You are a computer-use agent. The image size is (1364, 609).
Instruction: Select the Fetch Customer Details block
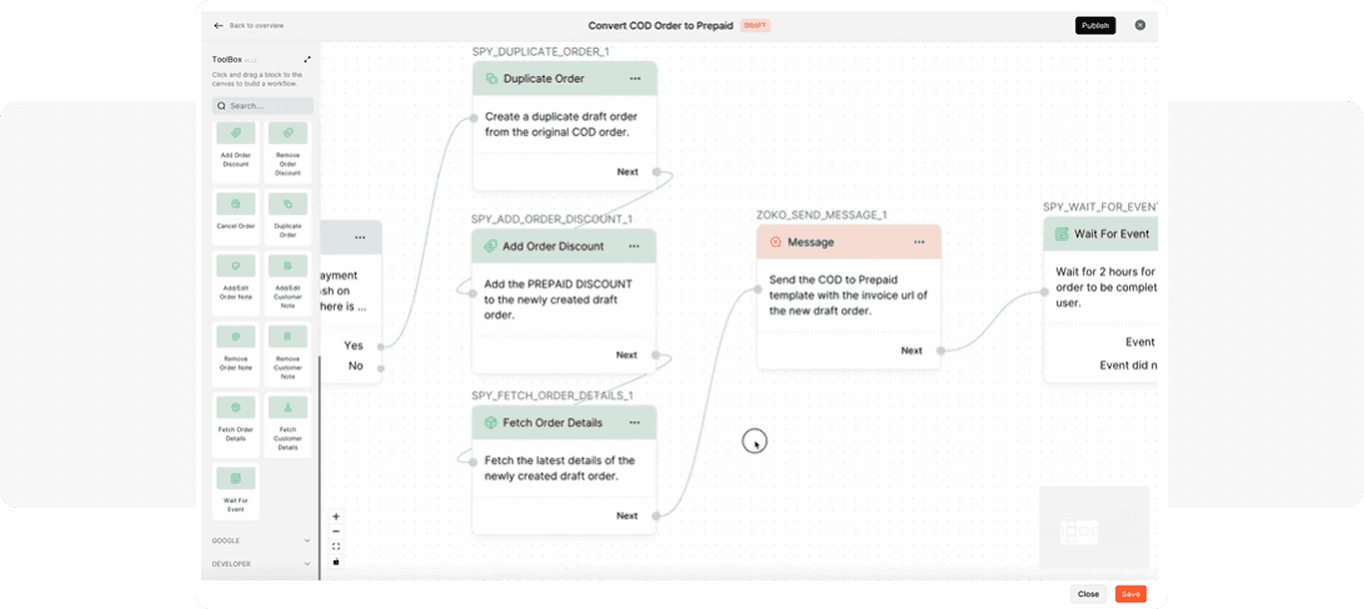pos(288,422)
